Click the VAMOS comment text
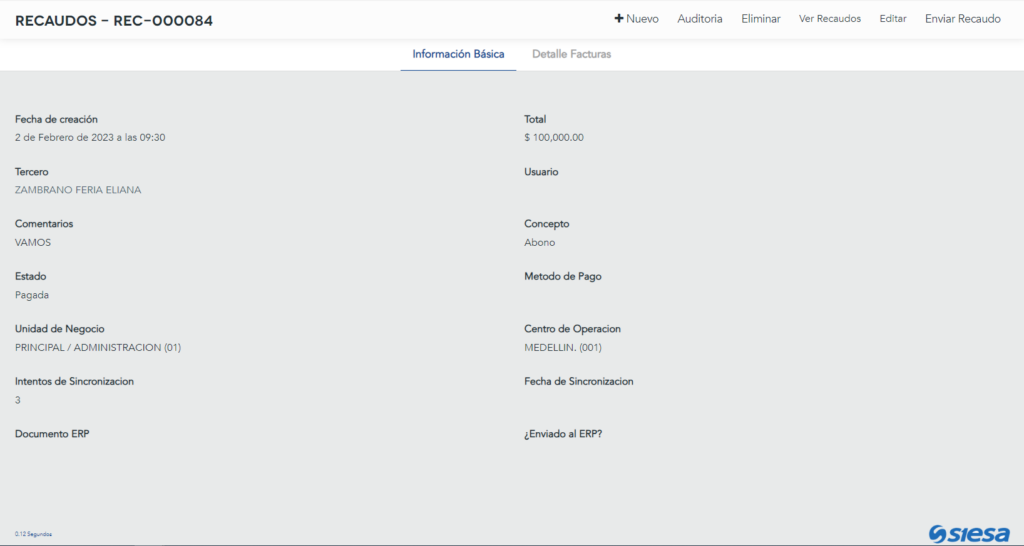The width and height of the screenshot is (1024, 546). pos(33,243)
